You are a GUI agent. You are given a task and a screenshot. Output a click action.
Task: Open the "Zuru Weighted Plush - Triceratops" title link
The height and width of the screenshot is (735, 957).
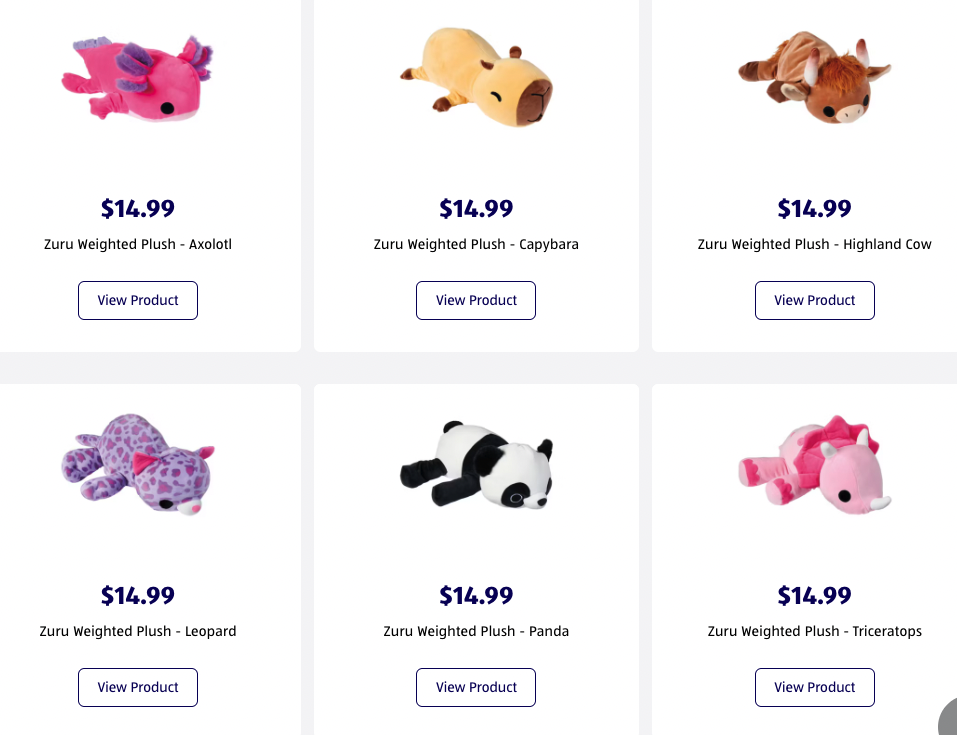(x=814, y=631)
